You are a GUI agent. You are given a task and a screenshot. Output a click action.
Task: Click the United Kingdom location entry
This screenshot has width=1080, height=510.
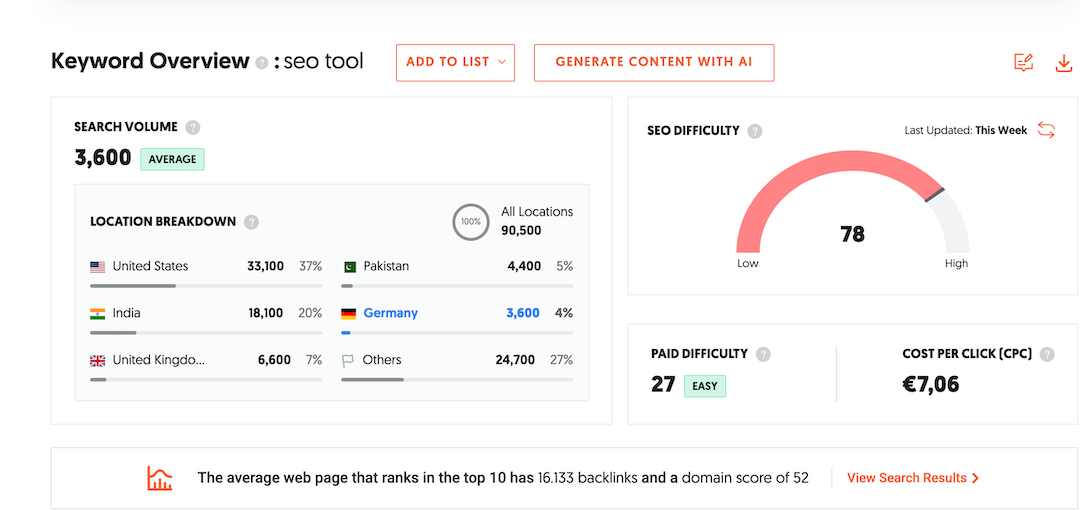click(x=158, y=360)
